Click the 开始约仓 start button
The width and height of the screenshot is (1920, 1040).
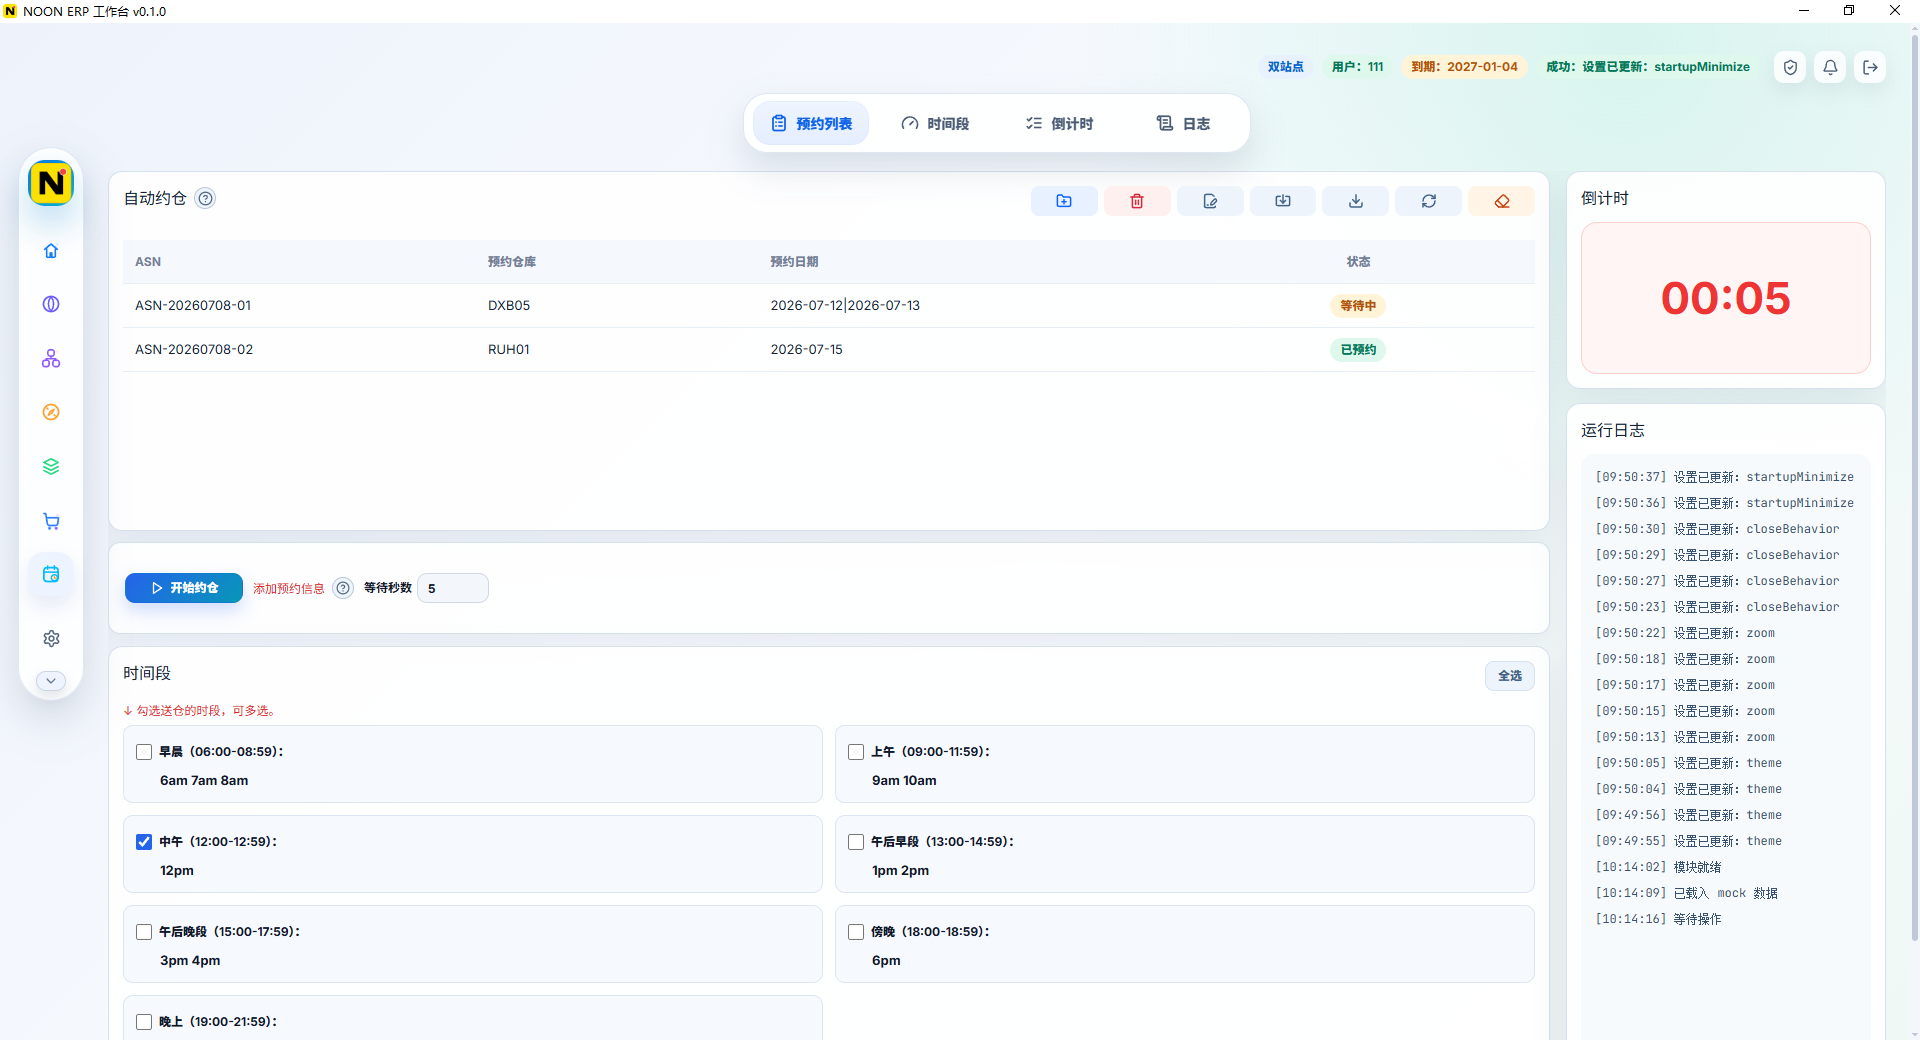184,588
